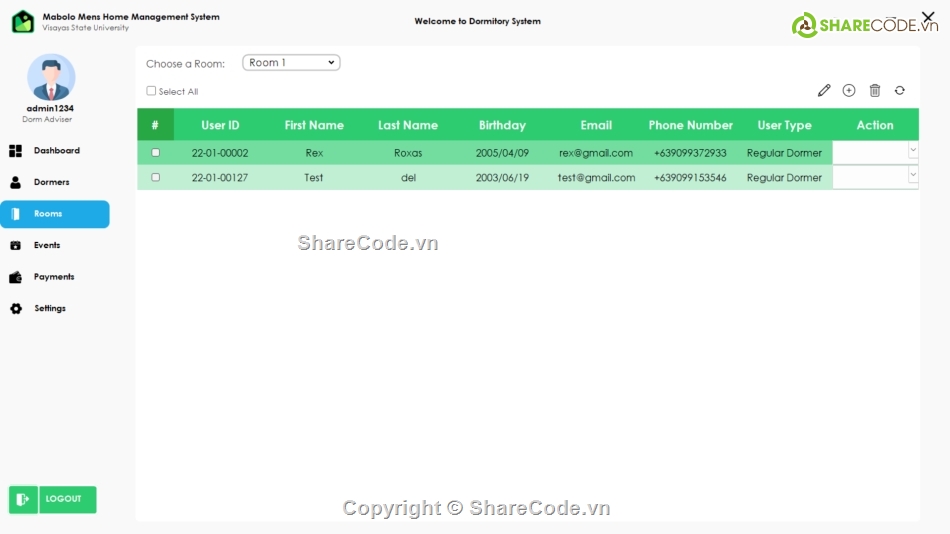Click the pencil edit icon
The height and width of the screenshot is (534, 950).
824,90
